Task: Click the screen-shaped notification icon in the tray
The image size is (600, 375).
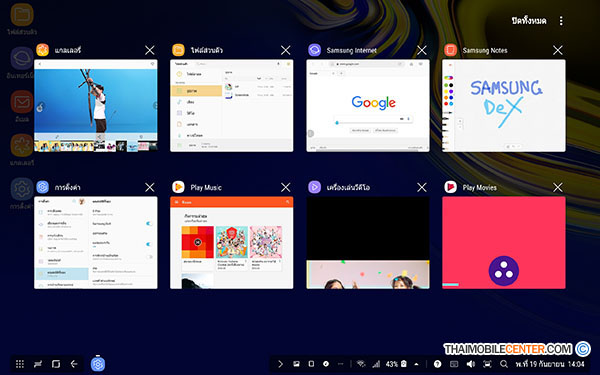Action: 311,364
